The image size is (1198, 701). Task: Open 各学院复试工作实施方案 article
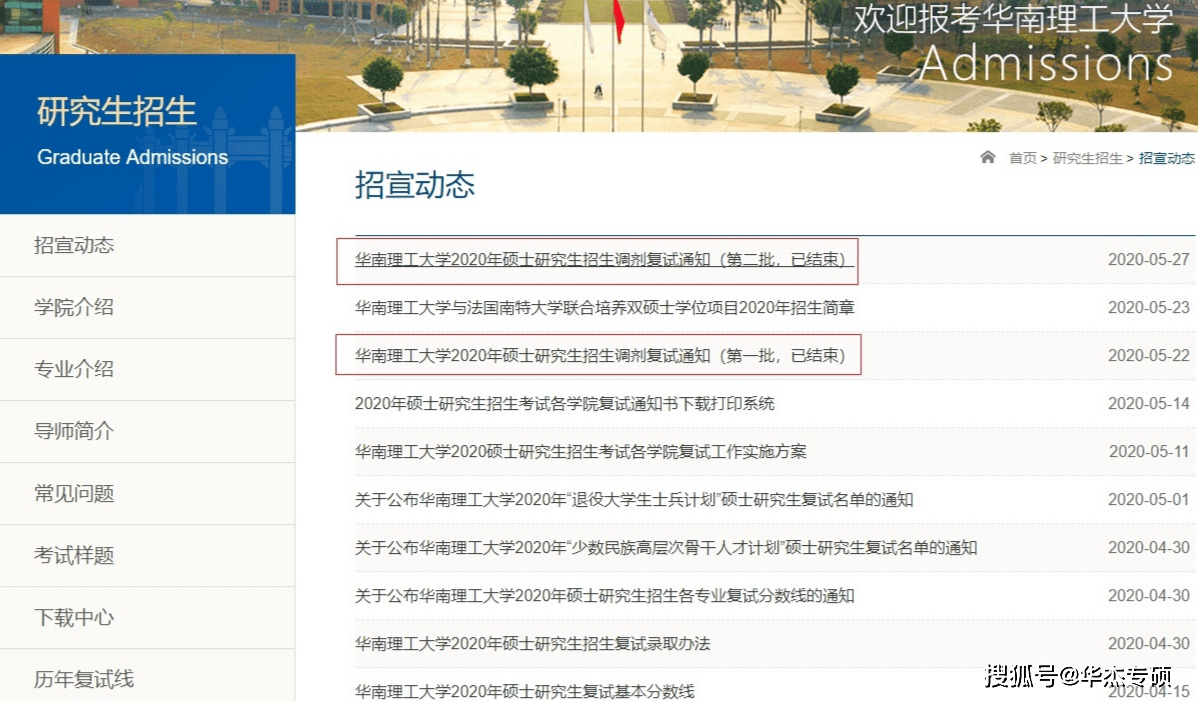pos(580,452)
